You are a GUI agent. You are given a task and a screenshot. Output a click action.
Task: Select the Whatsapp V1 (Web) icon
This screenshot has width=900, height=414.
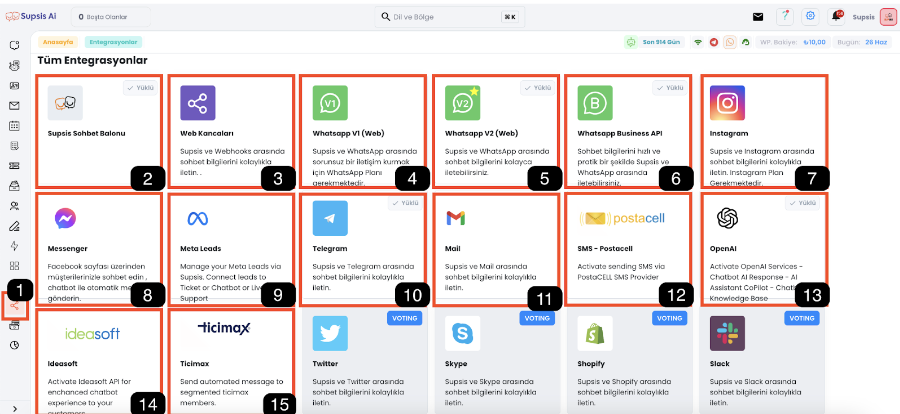click(x=330, y=103)
